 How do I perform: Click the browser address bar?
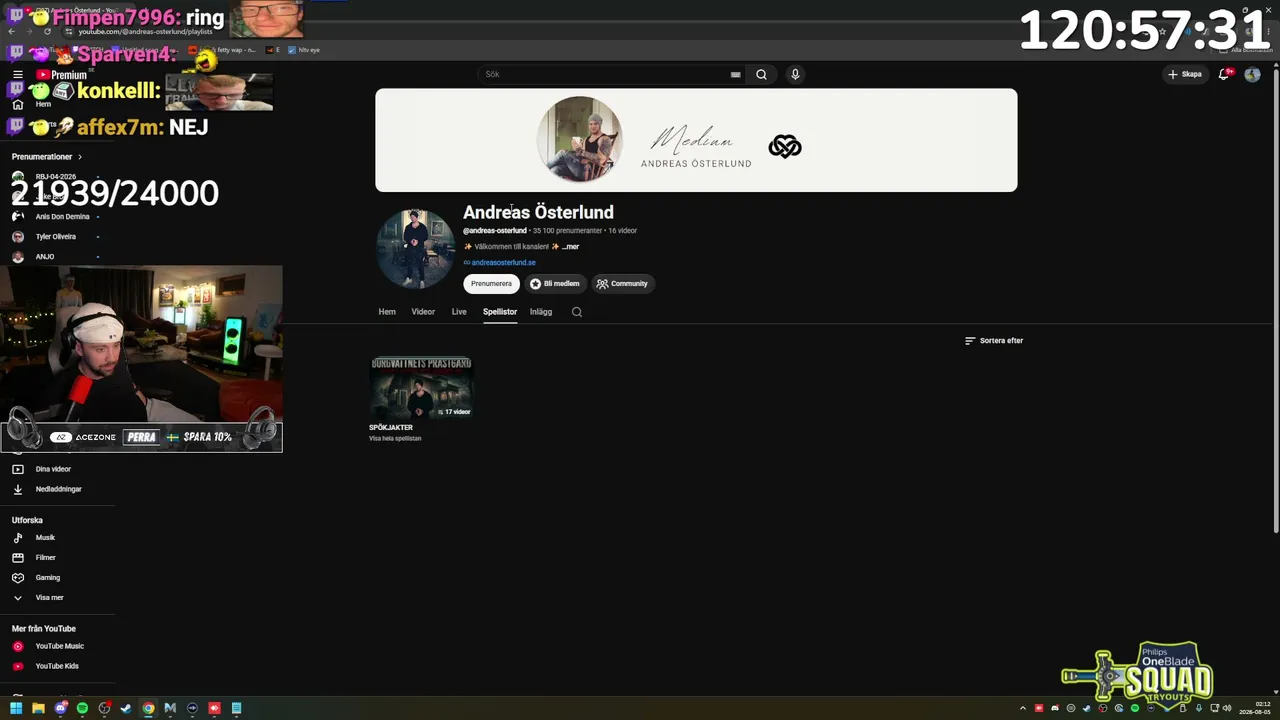[146, 31]
